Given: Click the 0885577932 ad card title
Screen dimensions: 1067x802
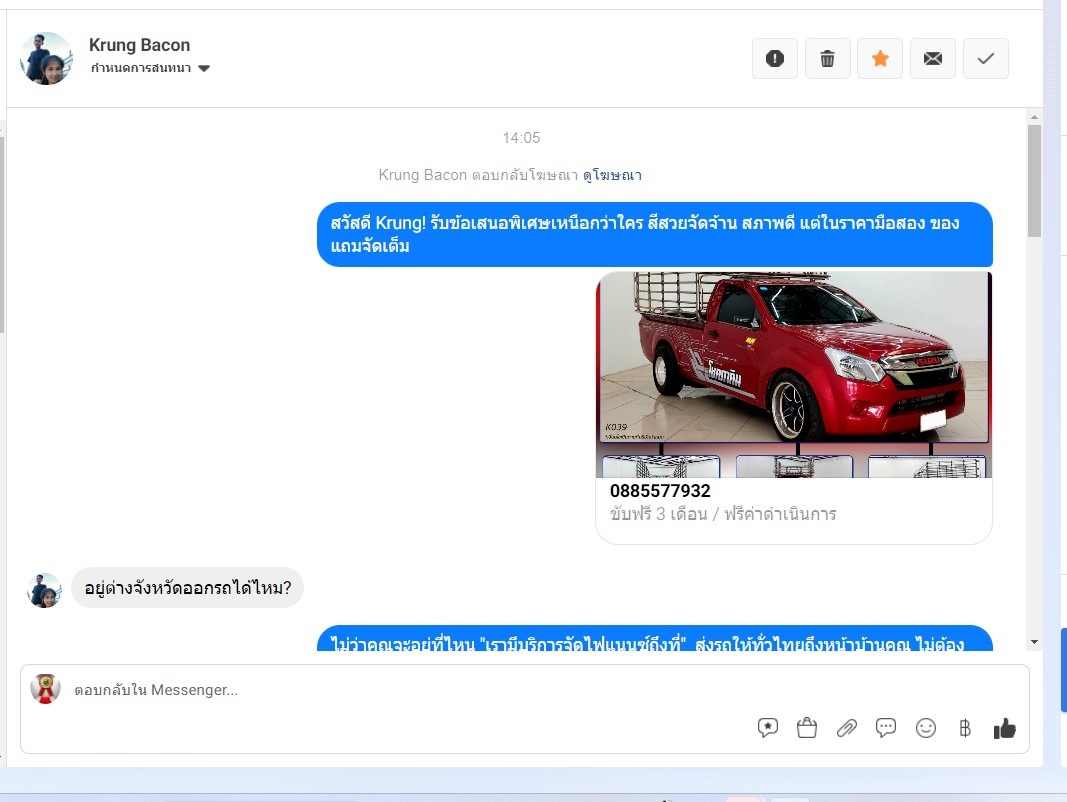Looking at the screenshot, I should click(x=660, y=491).
